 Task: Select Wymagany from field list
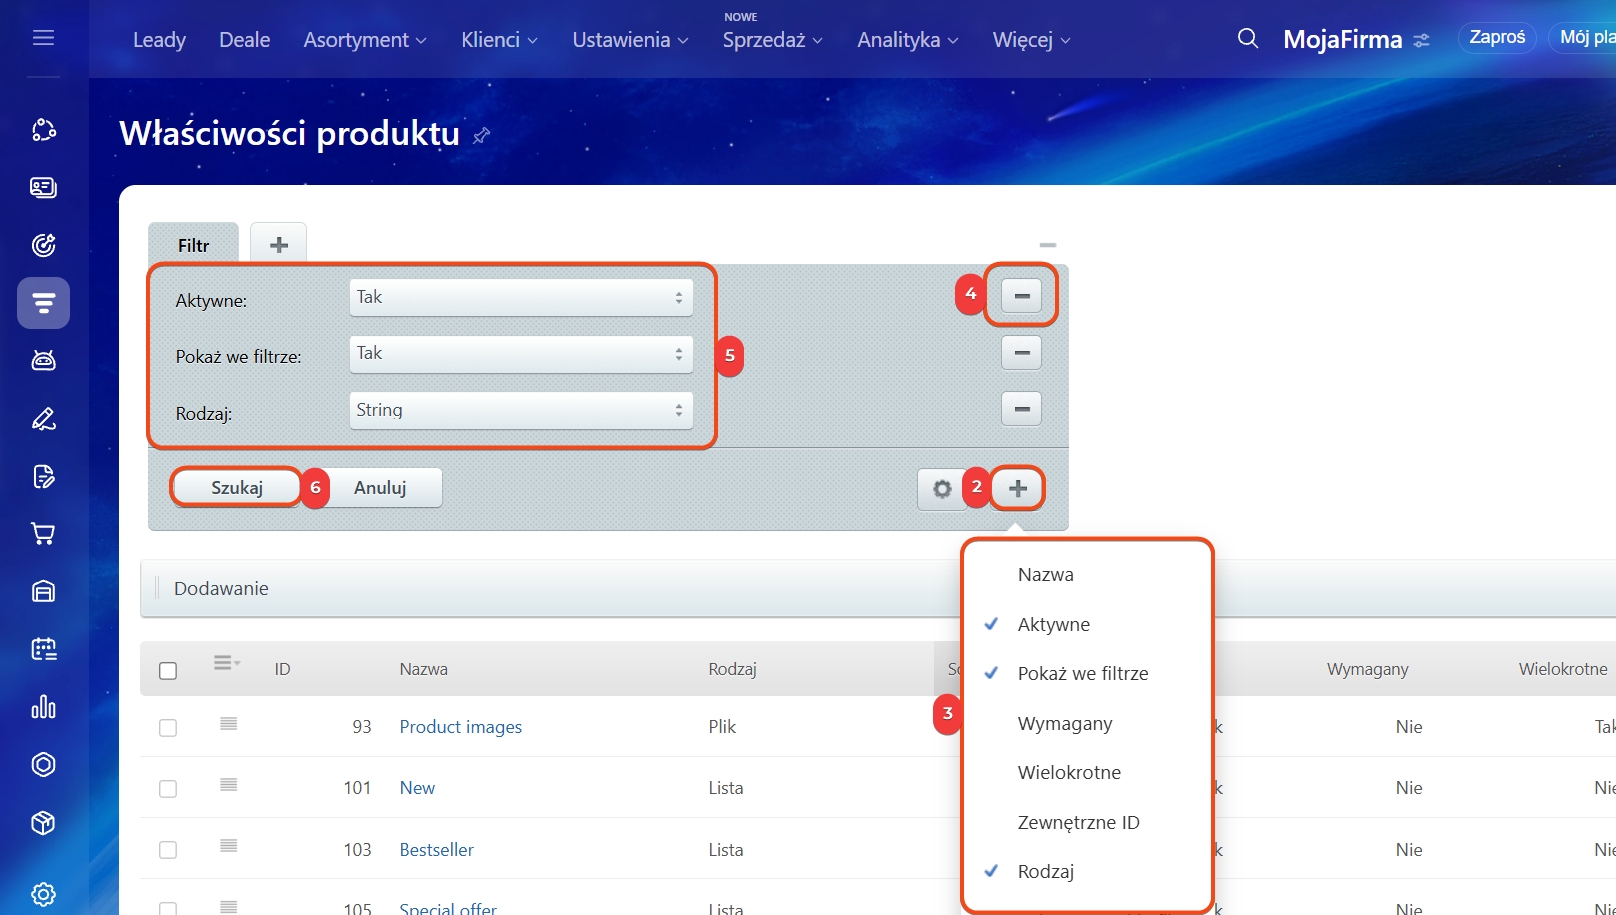point(1064,723)
